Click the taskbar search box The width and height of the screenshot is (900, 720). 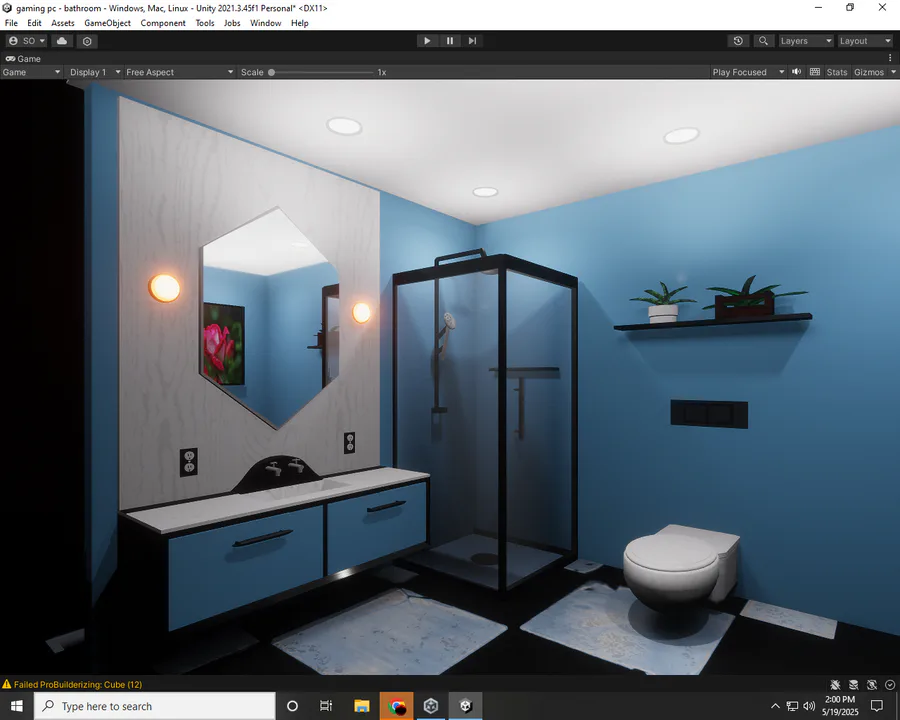pos(154,706)
